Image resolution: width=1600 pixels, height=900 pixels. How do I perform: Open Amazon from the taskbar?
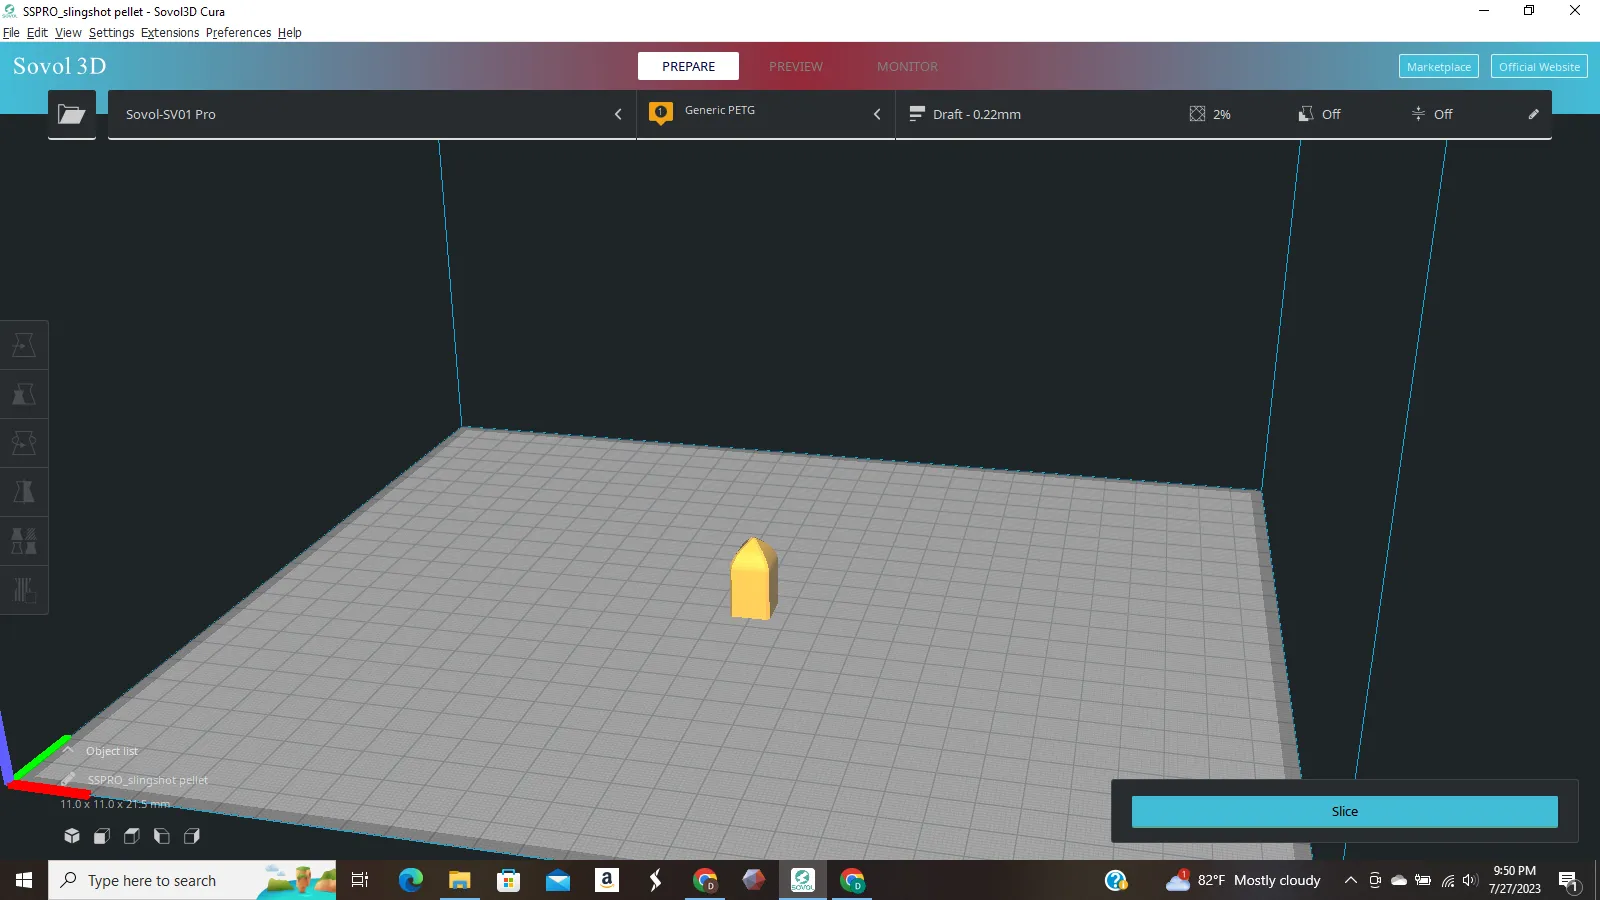607,880
